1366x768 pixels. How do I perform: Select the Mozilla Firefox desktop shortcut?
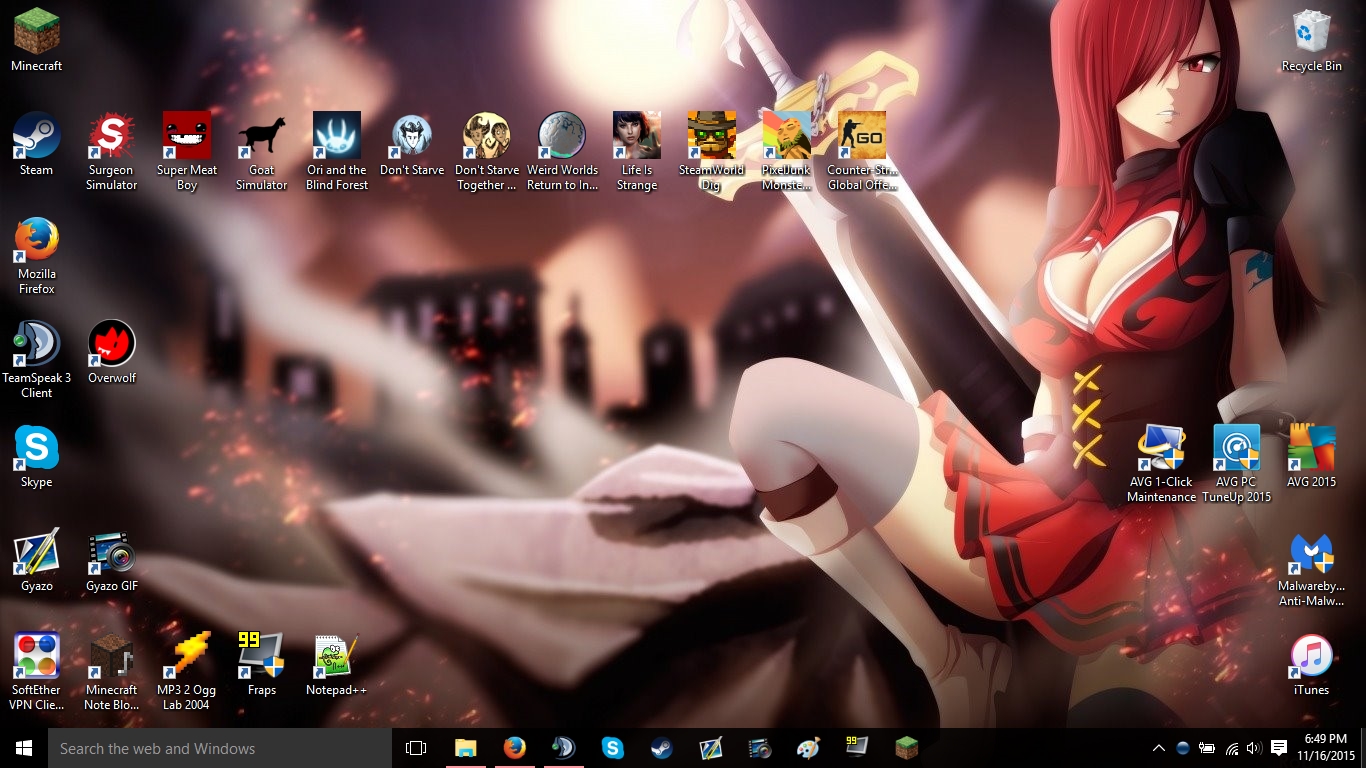pyautogui.click(x=37, y=256)
